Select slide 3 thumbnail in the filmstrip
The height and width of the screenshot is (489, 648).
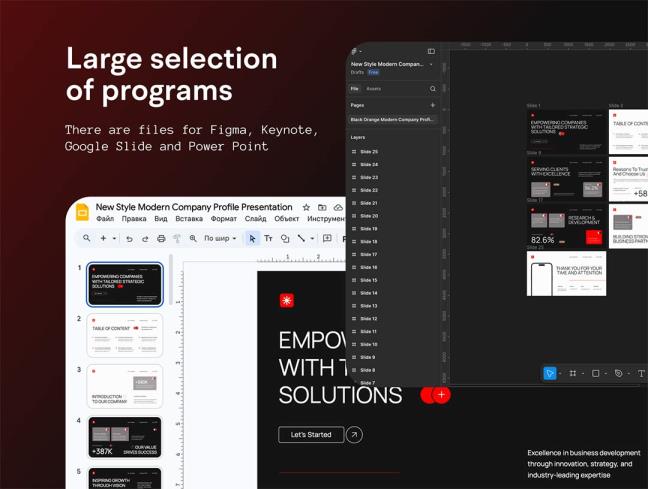[x=125, y=387]
